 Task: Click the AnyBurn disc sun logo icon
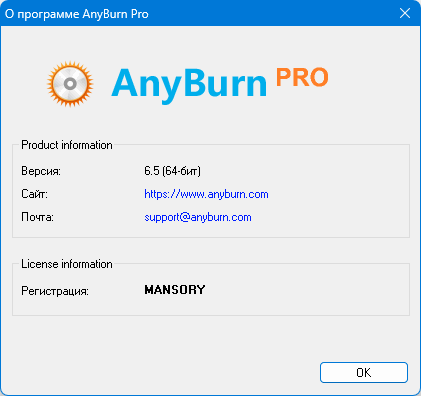pos(70,84)
